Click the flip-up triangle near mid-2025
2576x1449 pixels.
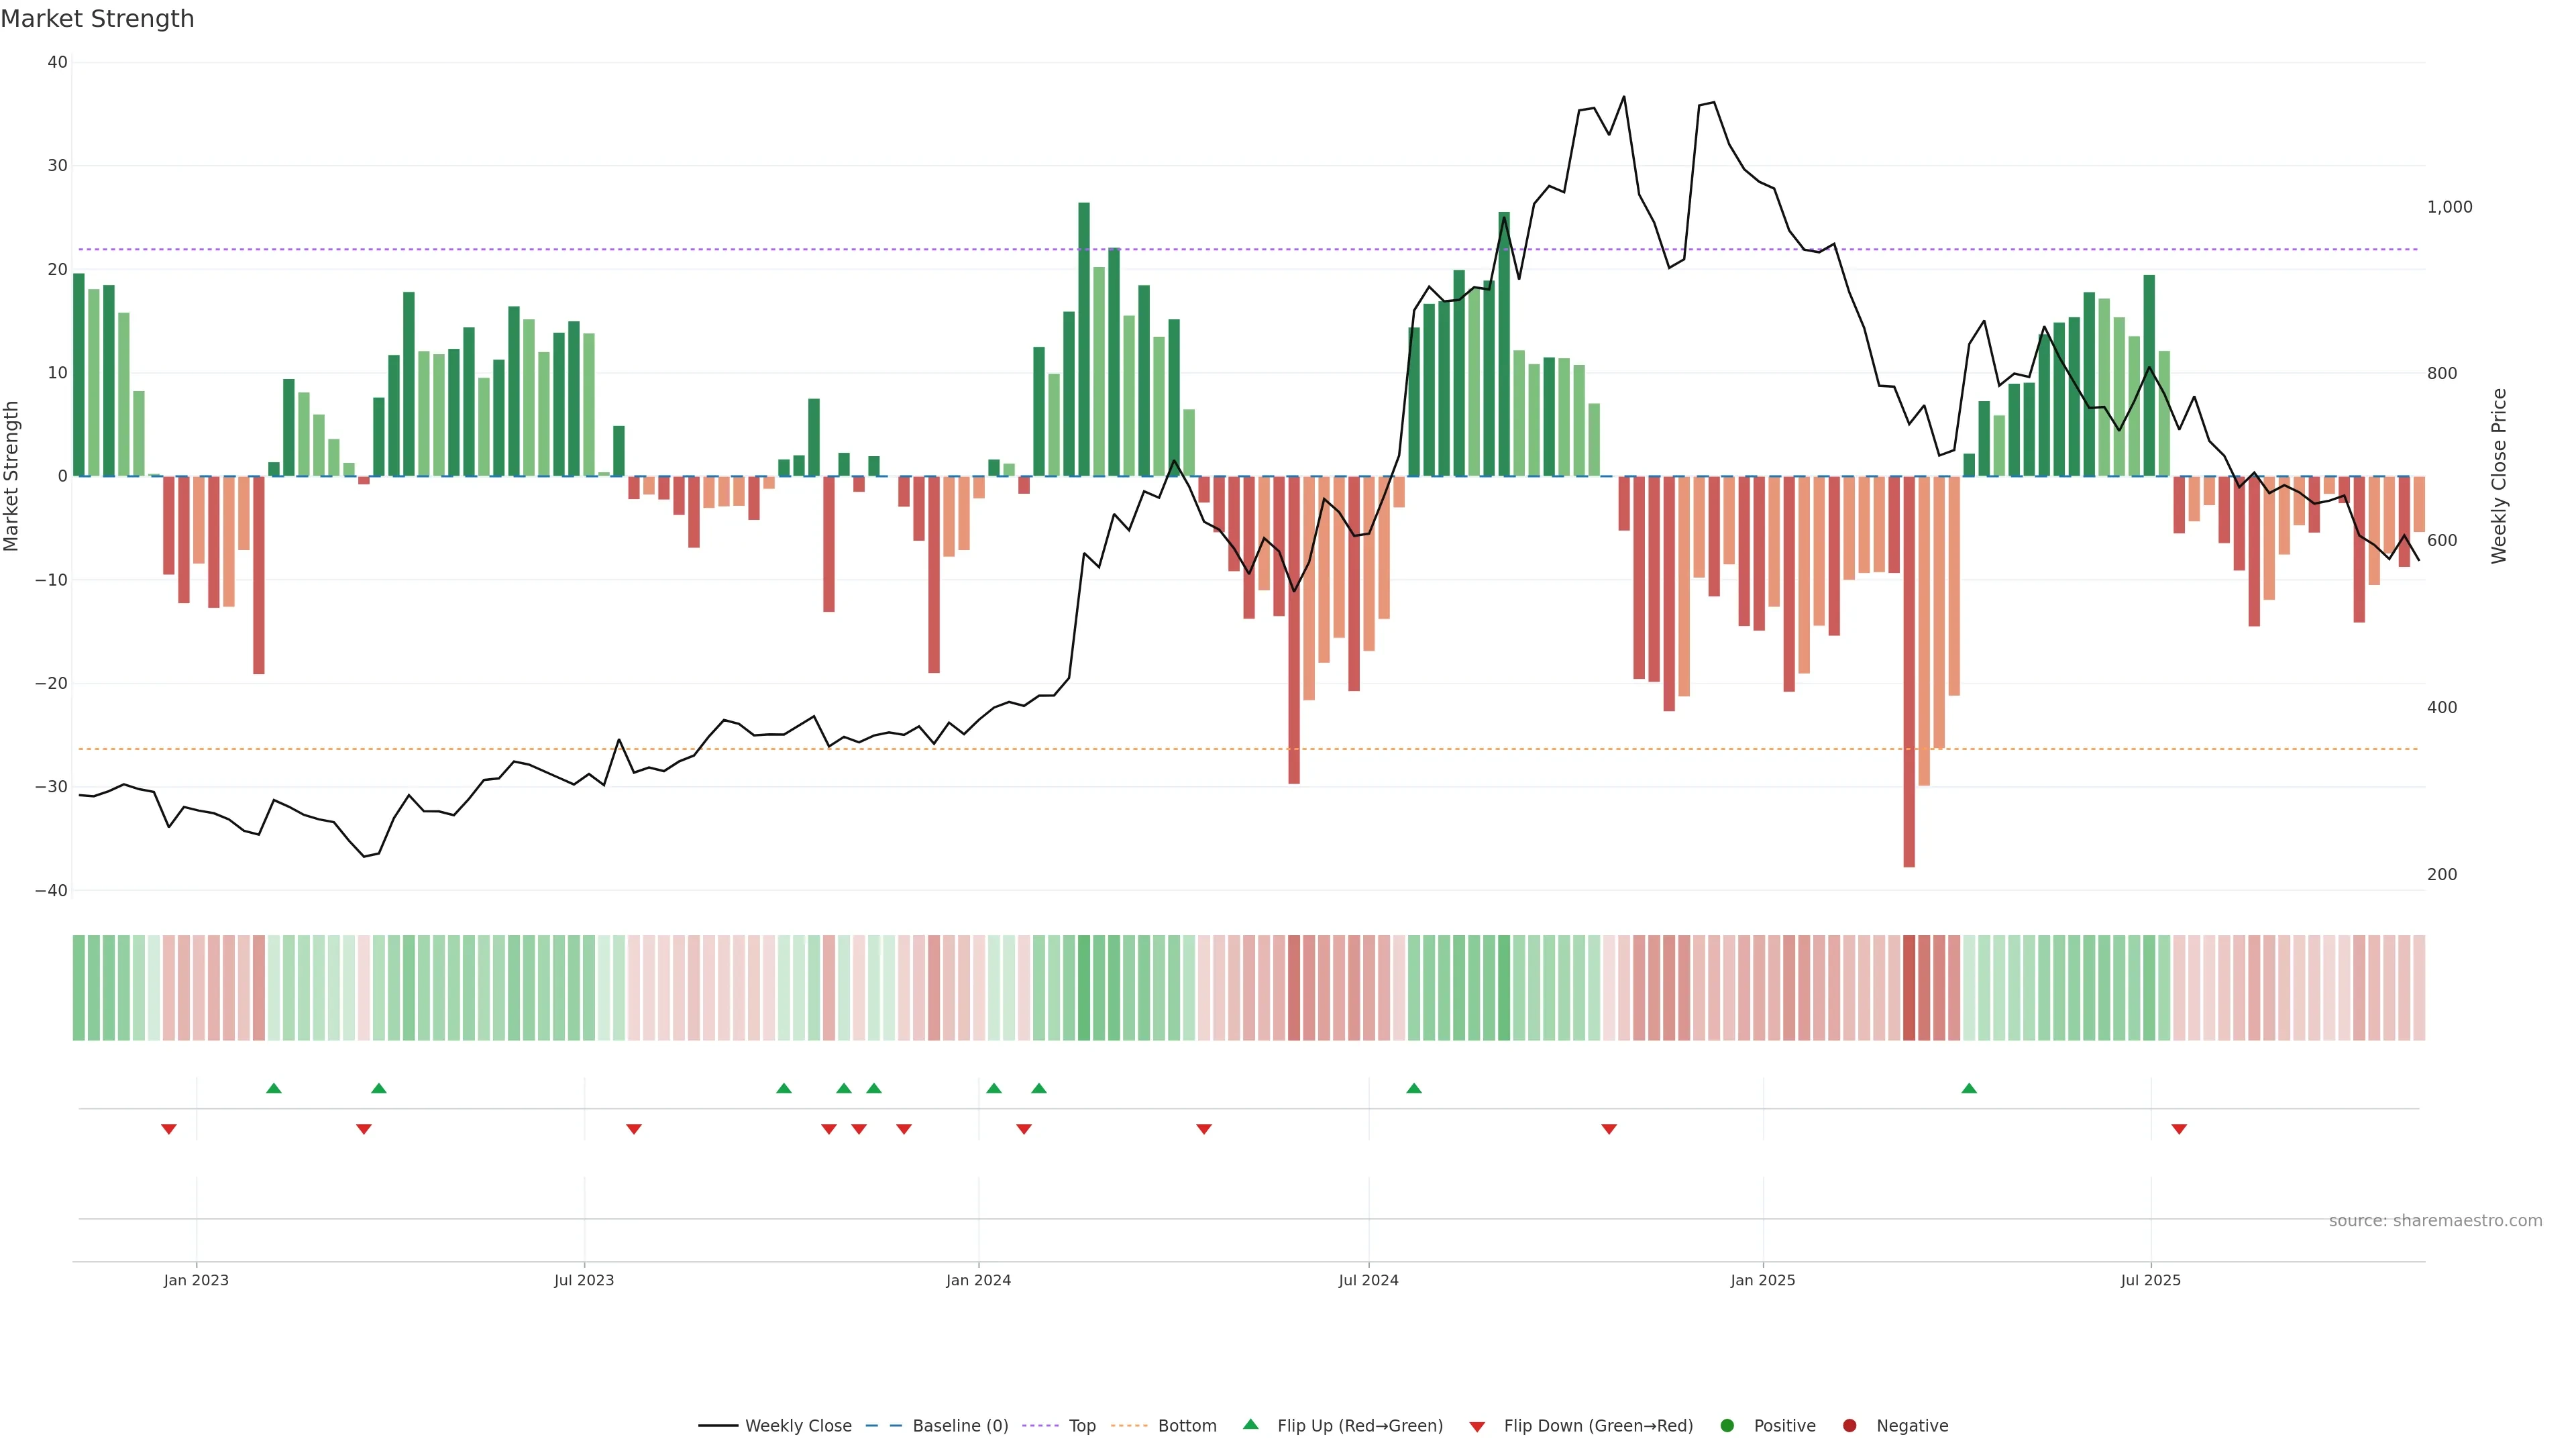pyautogui.click(x=1969, y=1088)
